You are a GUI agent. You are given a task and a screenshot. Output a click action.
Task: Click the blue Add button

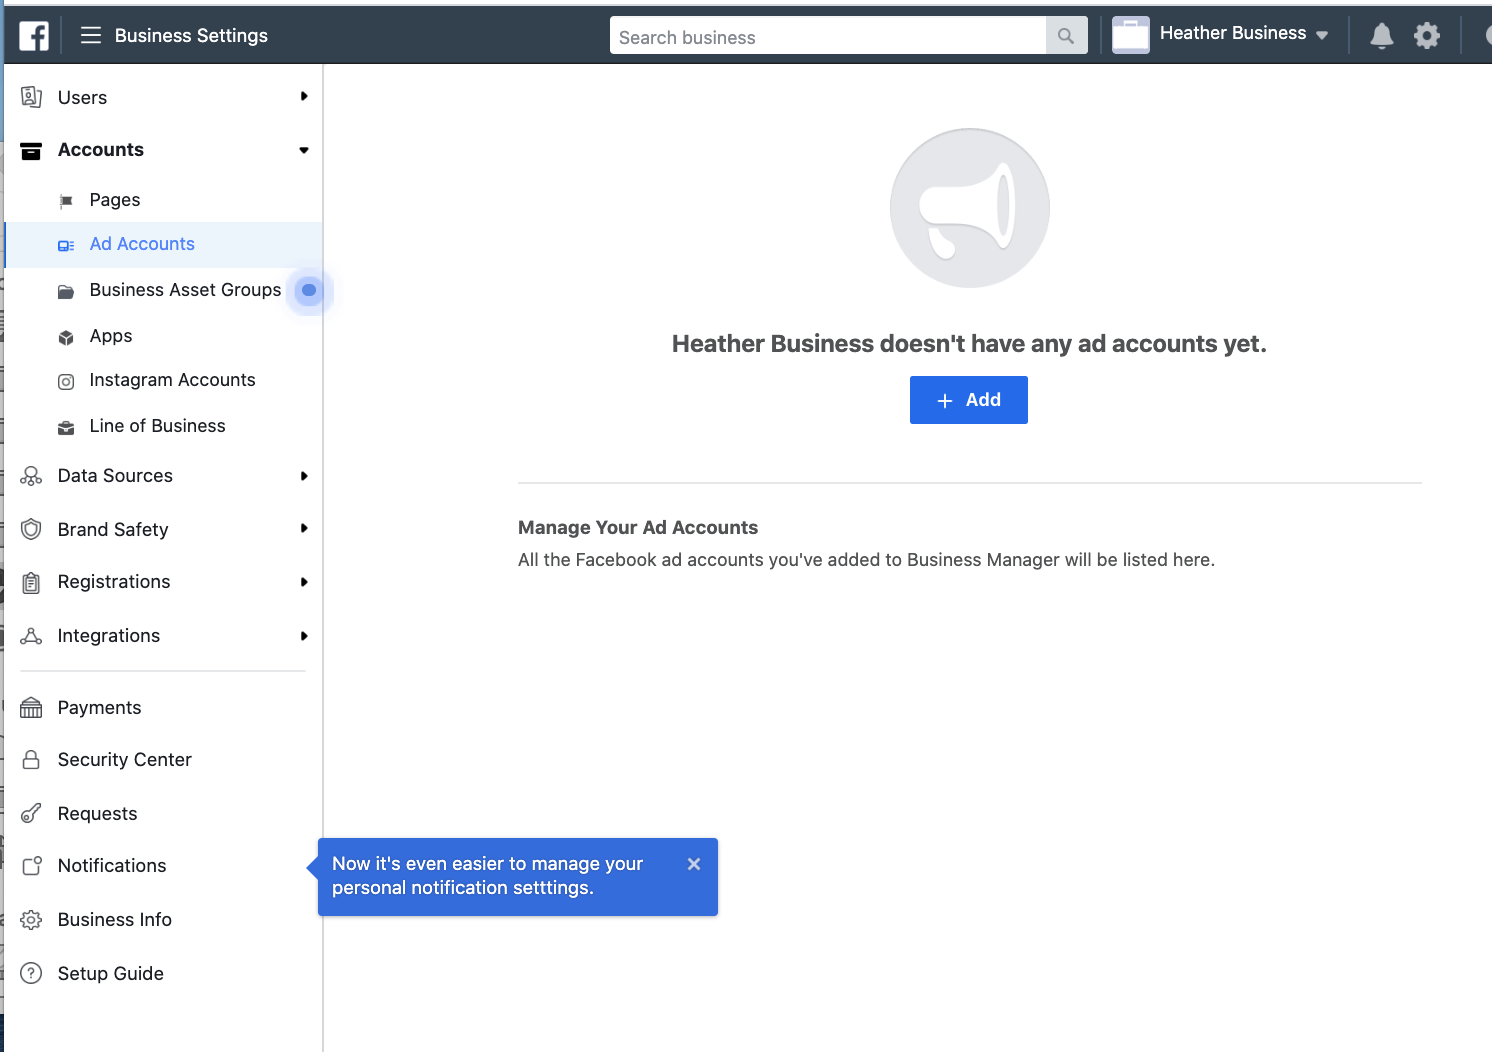[969, 400]
